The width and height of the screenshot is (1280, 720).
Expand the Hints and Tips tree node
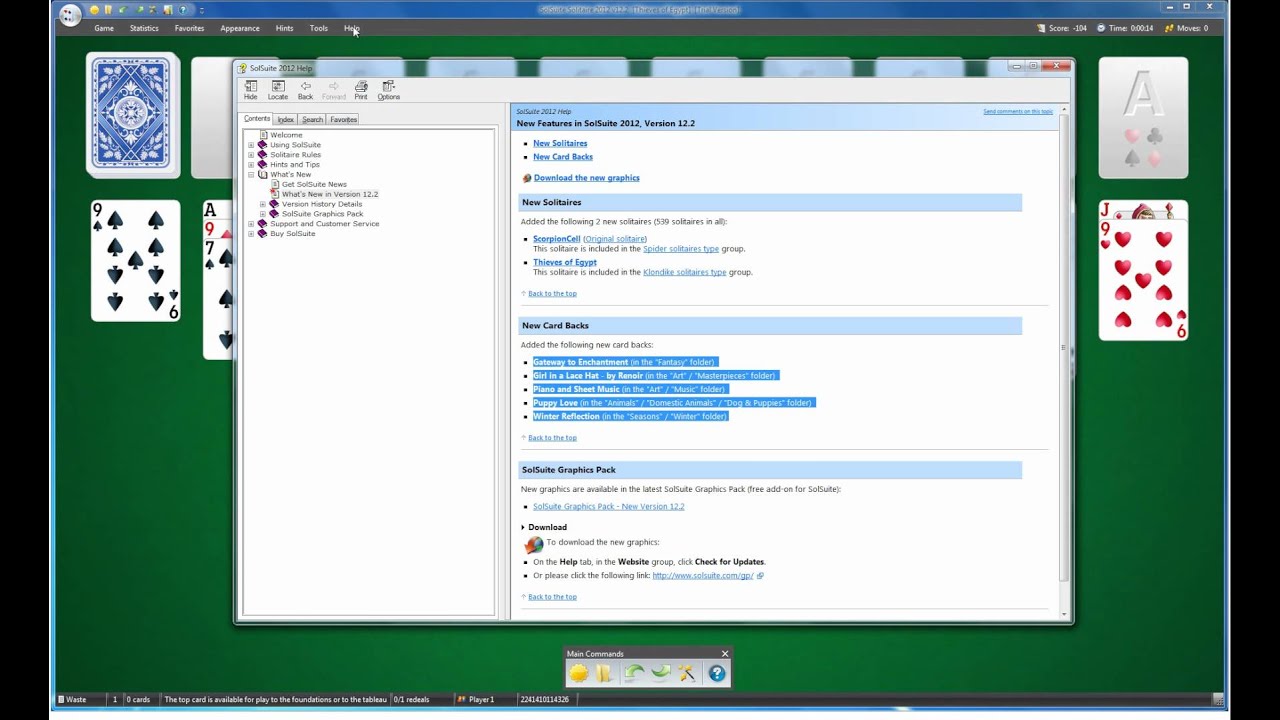pos(251,165)
